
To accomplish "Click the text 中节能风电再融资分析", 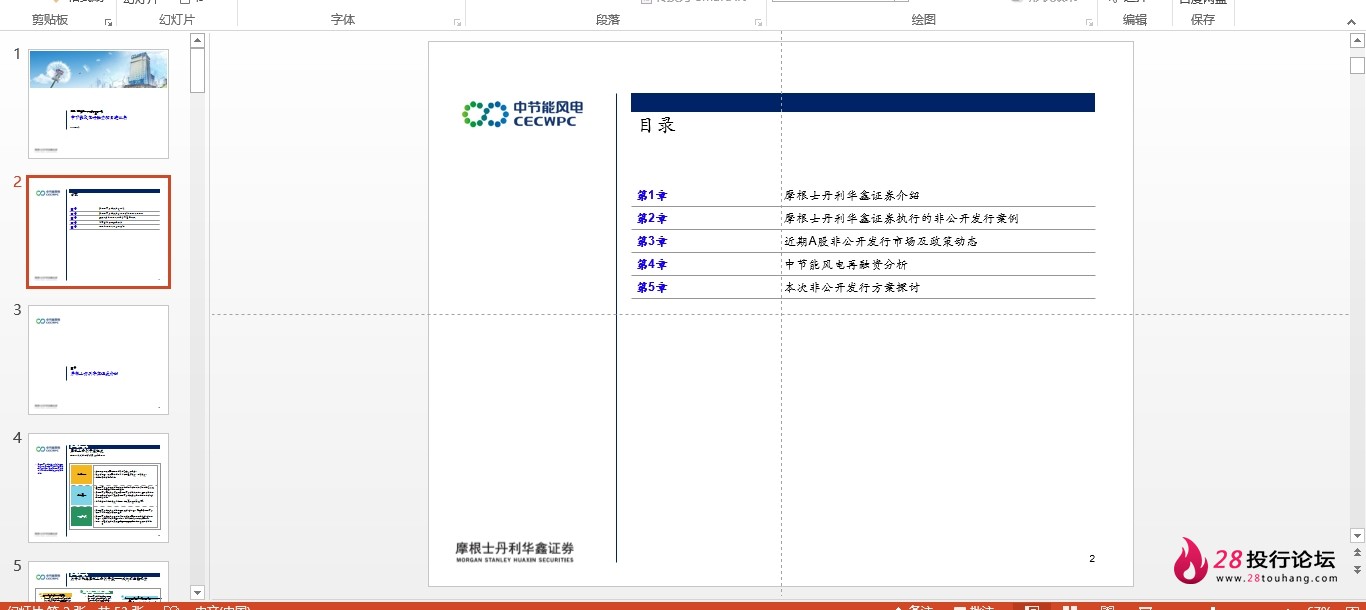I will 846,264.
